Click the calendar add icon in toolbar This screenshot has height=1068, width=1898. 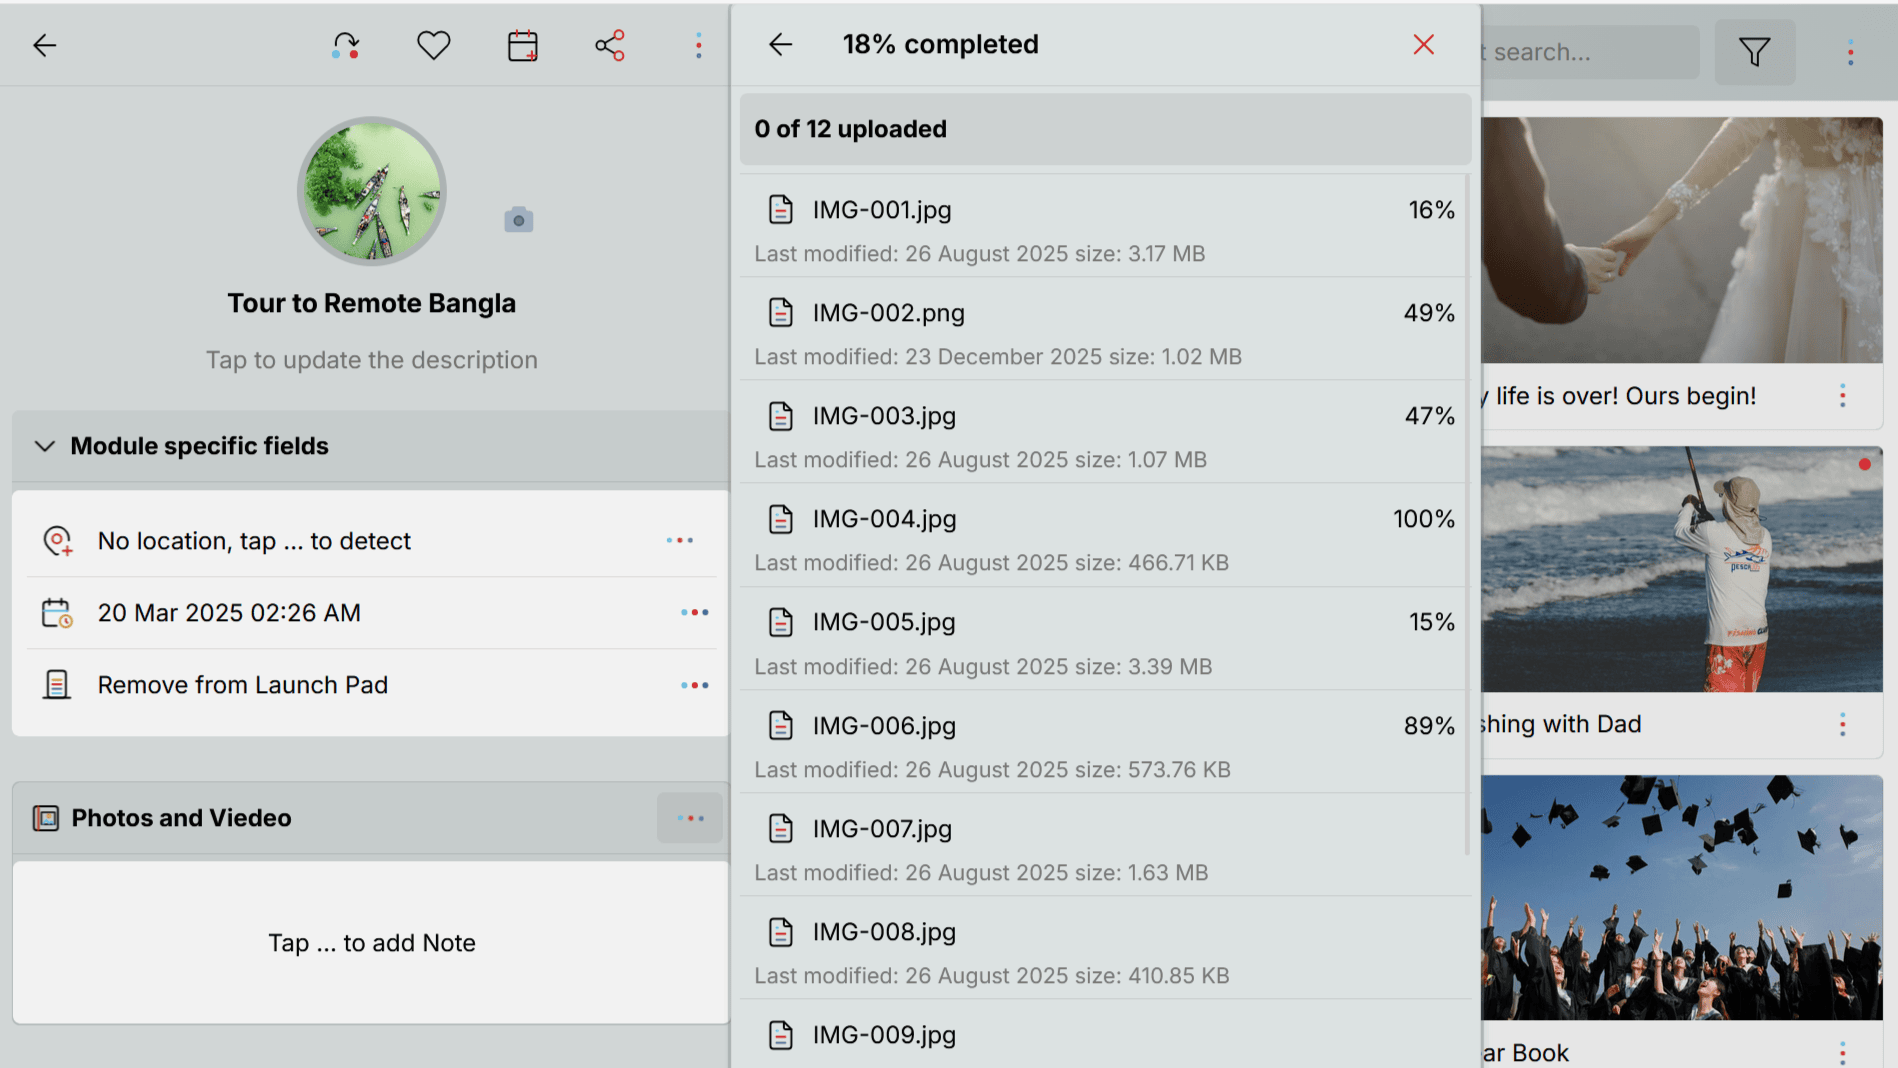522,45
